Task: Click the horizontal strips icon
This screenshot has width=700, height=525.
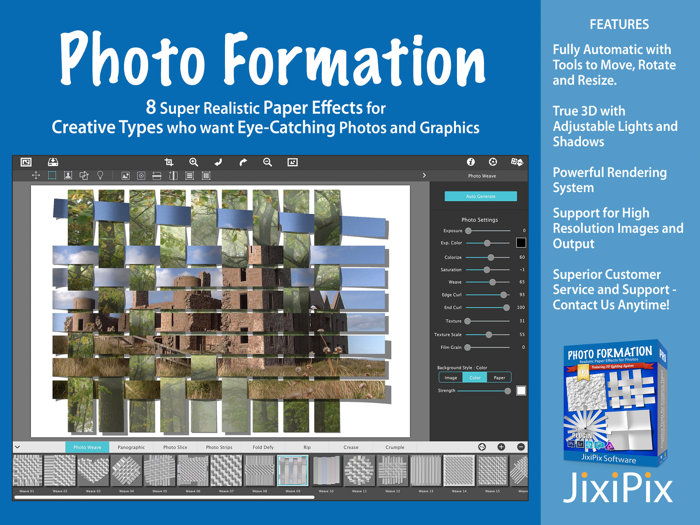Action: click(157, 176)
